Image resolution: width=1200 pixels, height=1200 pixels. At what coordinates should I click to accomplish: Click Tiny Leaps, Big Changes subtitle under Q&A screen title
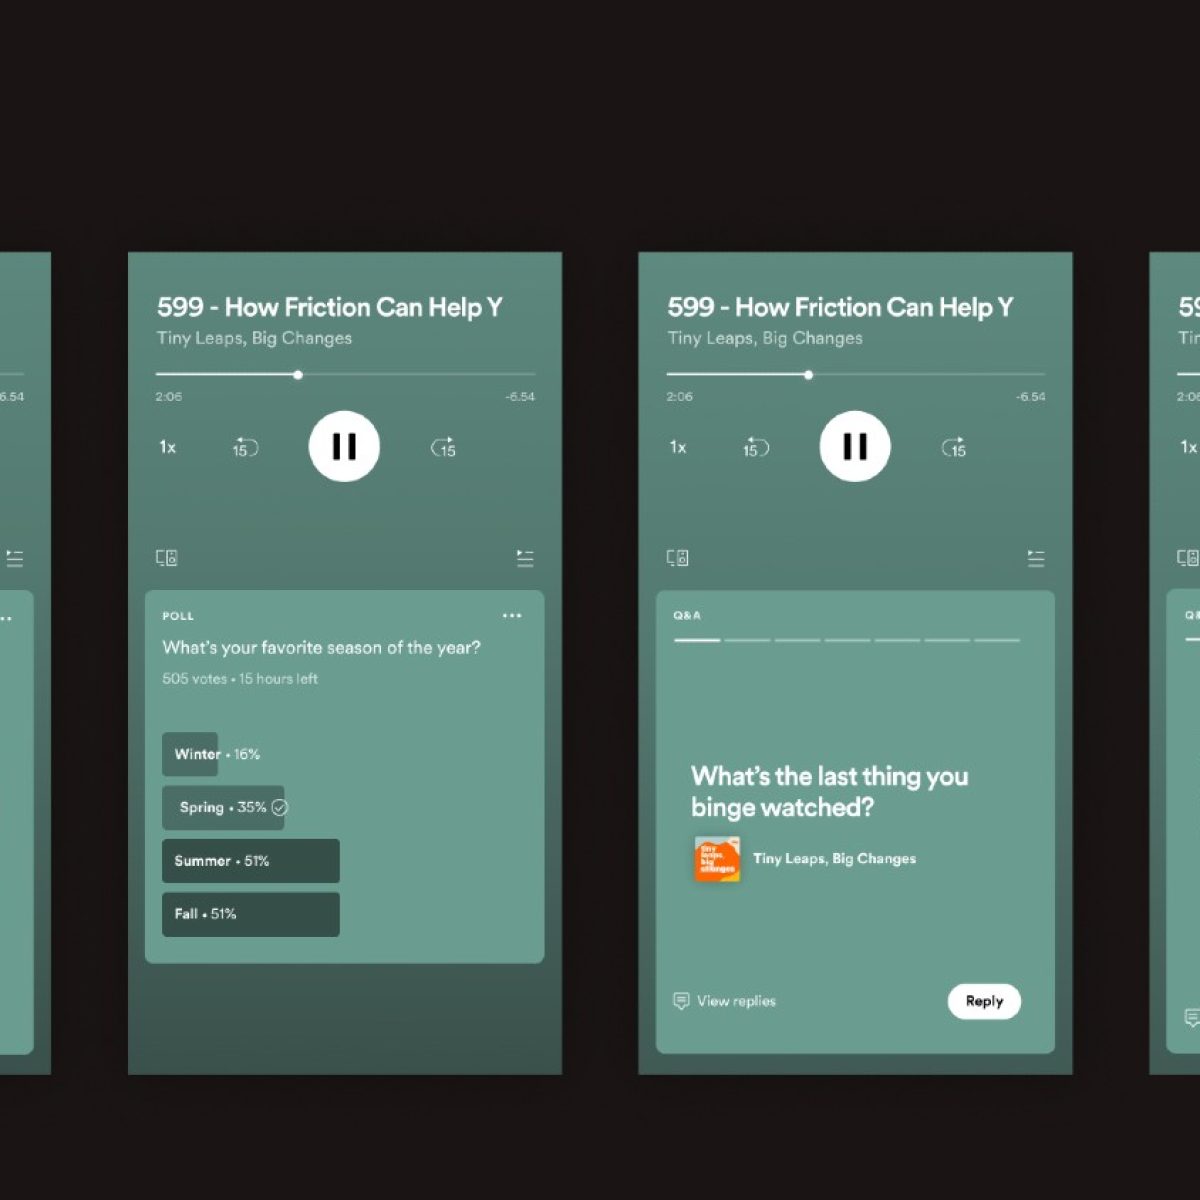[765, 338]
